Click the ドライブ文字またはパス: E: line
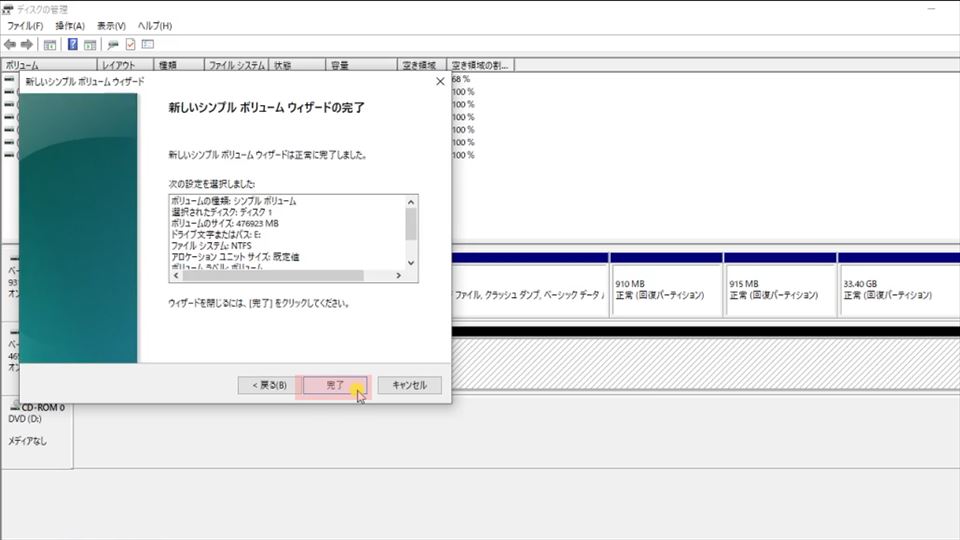The image size is (960, 540). click(x=216, y=234)
